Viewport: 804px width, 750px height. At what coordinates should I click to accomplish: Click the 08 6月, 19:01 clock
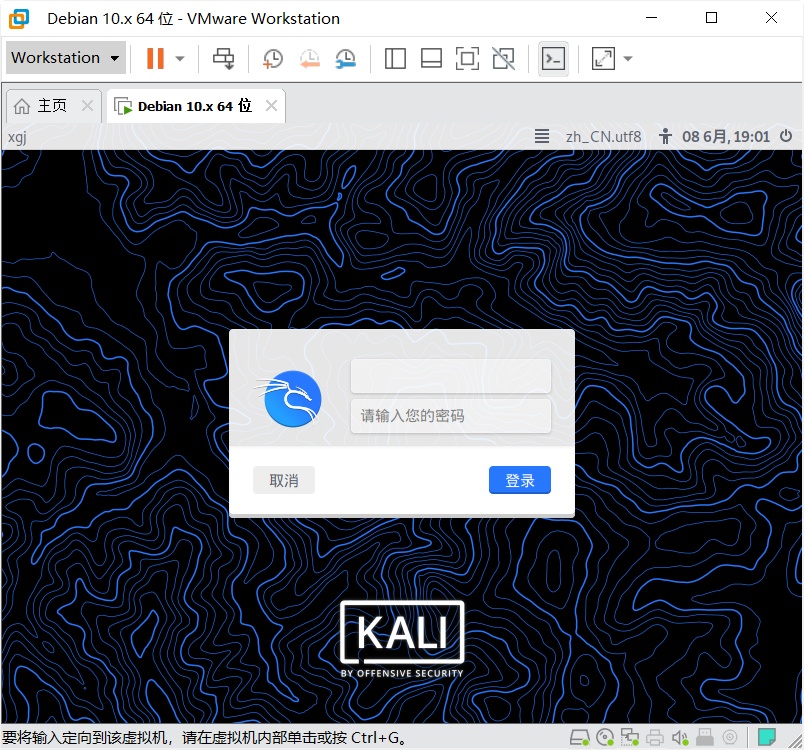726,137
